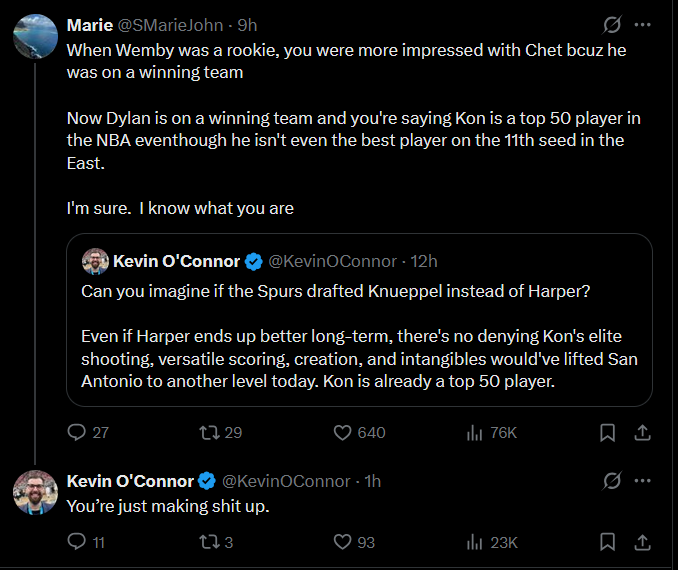The height and width of the screenshot is (570, 678).
Task: Open more options menu on Marie's tweet
Action: pyautogui.click(x=643, y=25)
